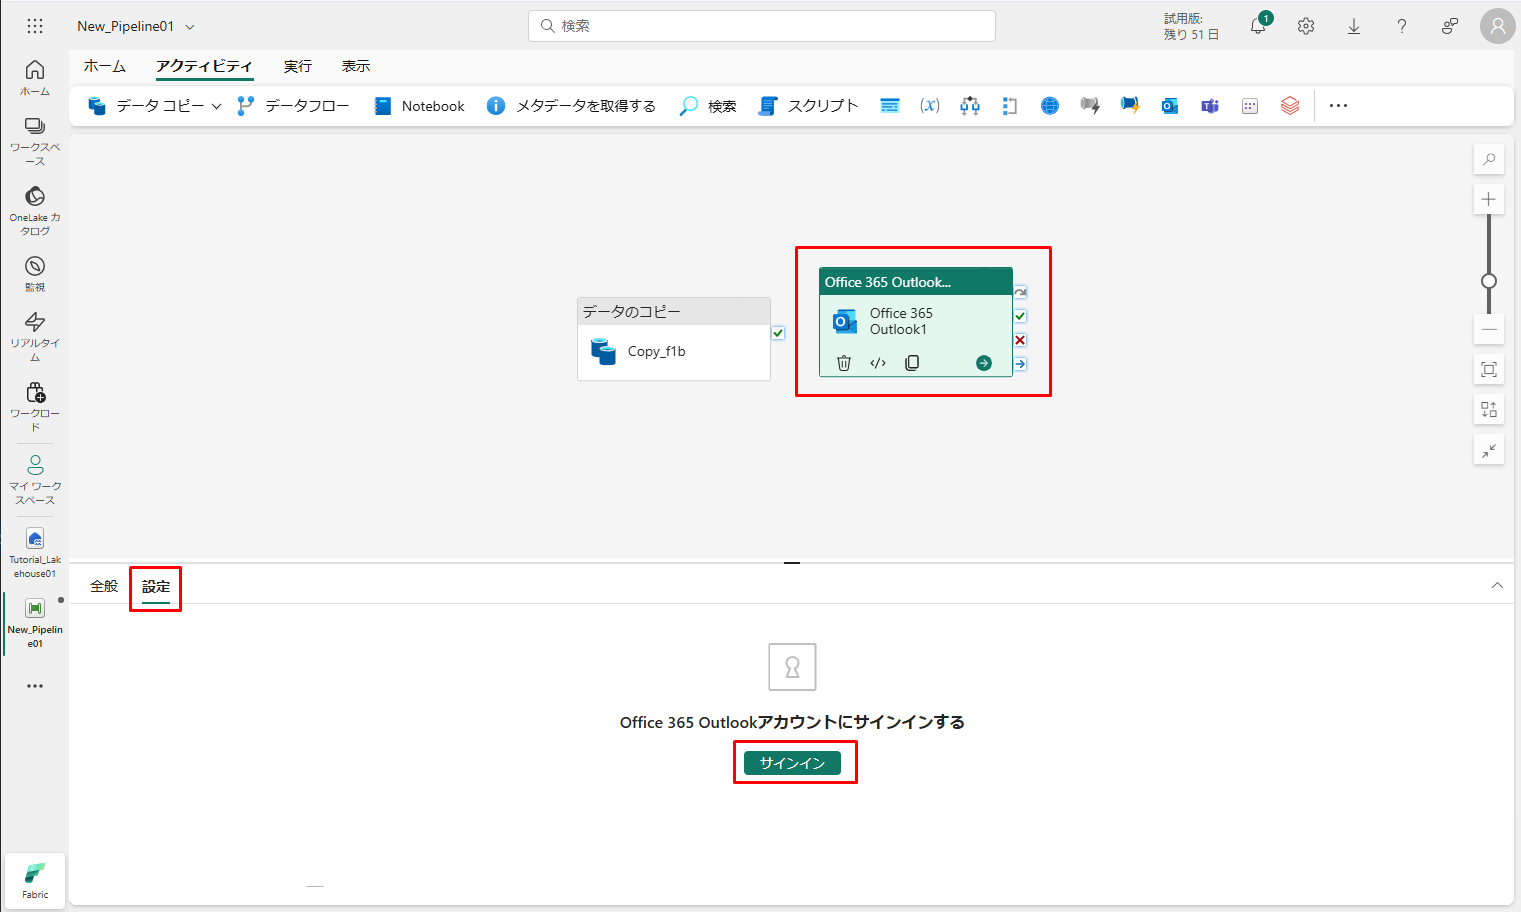Open Tutorial_Lakehouse01 in the sidebar
Image resolution: width=1521 pixels, height=912 pixels.
[x=35, y=553]
